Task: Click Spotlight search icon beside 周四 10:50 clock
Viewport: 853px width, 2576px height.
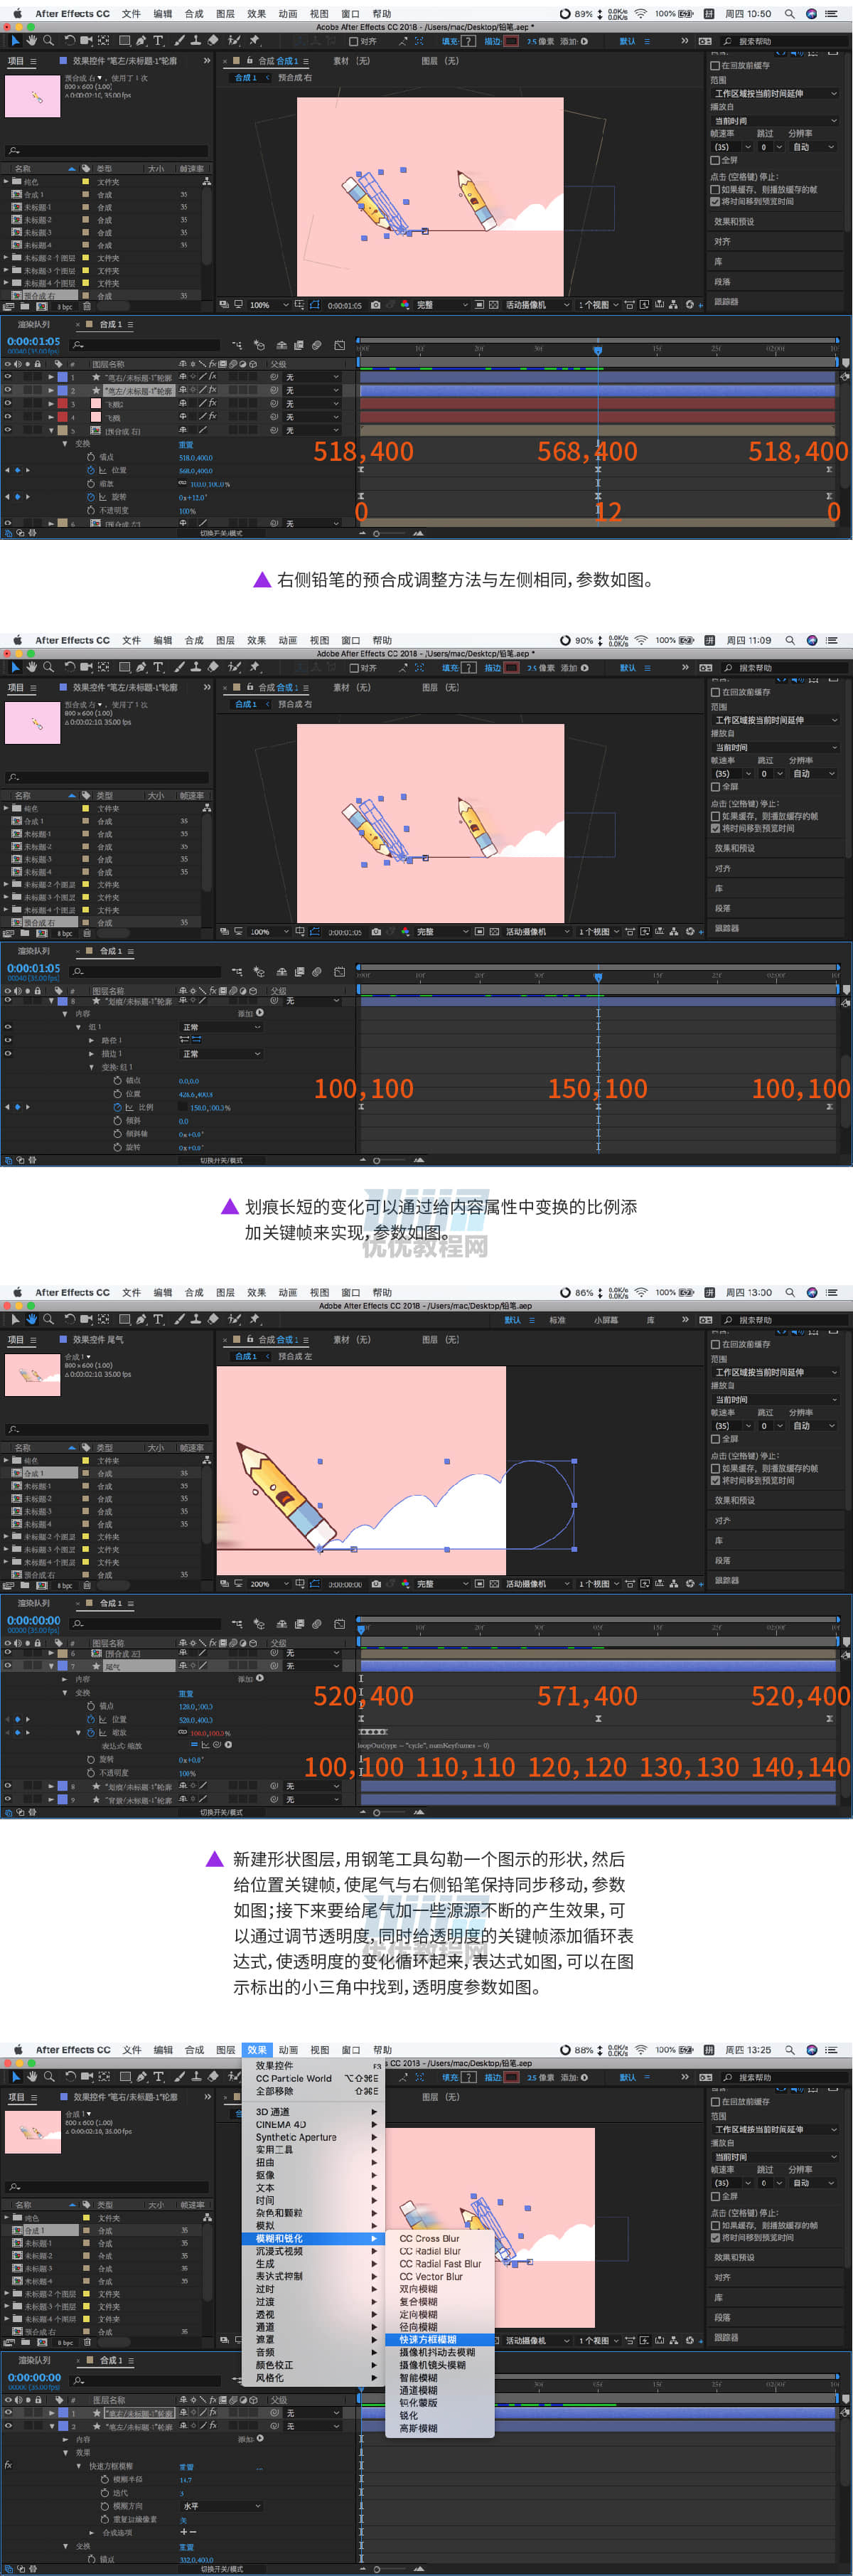Action: (789, 14)
